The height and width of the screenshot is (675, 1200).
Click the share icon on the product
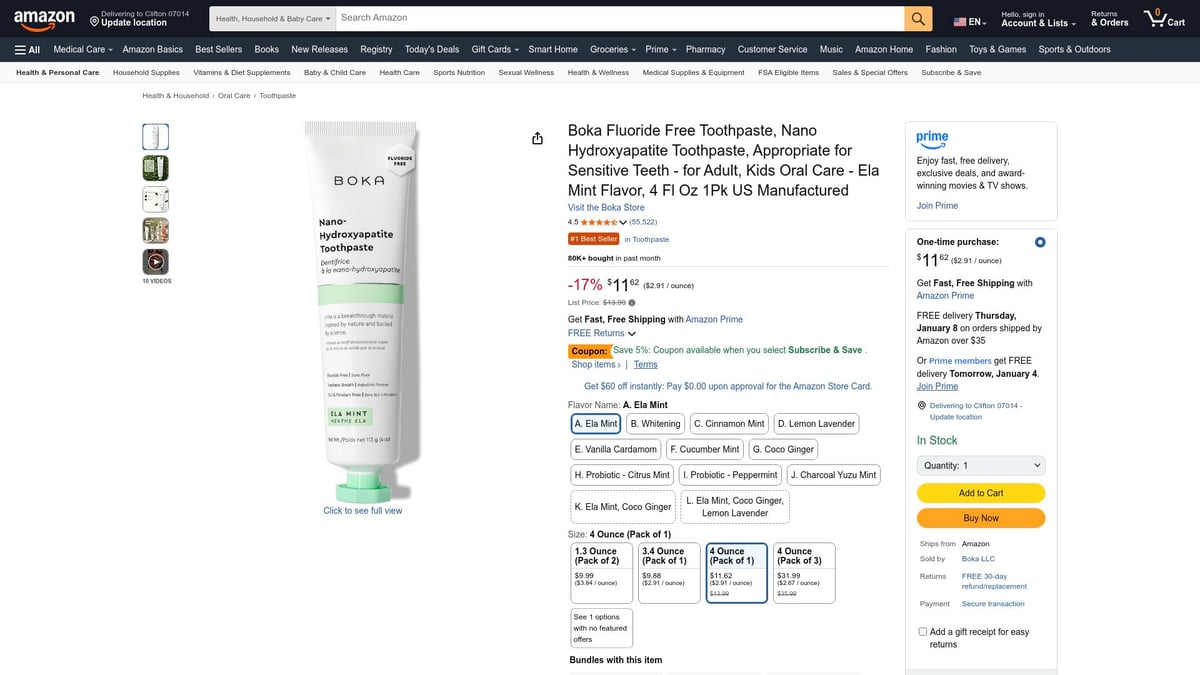coord(537,138)
